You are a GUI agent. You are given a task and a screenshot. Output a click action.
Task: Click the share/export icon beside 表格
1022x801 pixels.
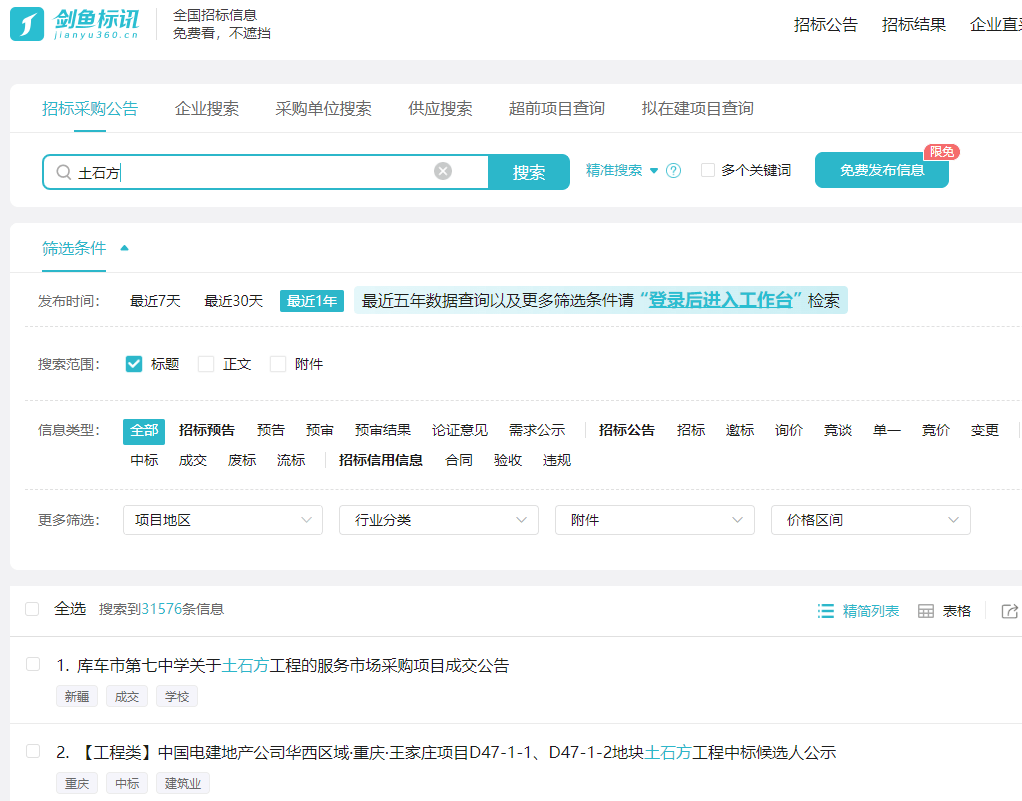pyautogui.click(x=1012, y=609)
